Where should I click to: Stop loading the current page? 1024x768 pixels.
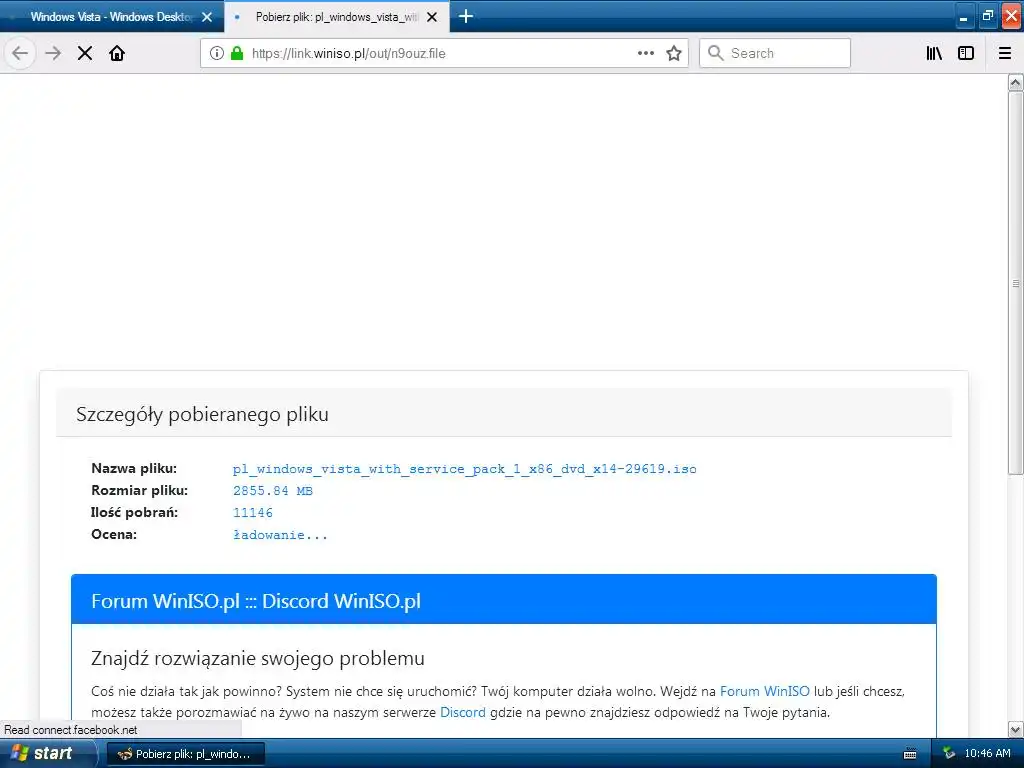click(85, 54)
